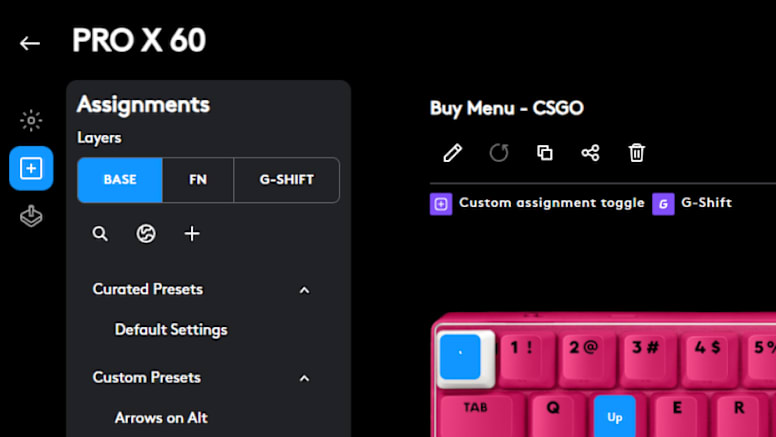Switch to the G-SHIFT layer
776x437 pixels.
(287, 180)
